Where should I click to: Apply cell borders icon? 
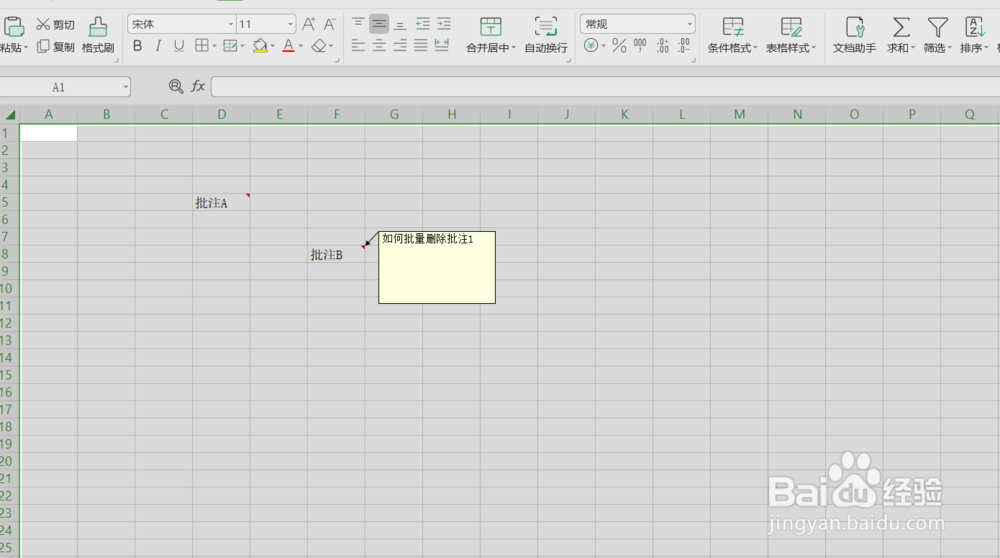click(x=202, y=45)
